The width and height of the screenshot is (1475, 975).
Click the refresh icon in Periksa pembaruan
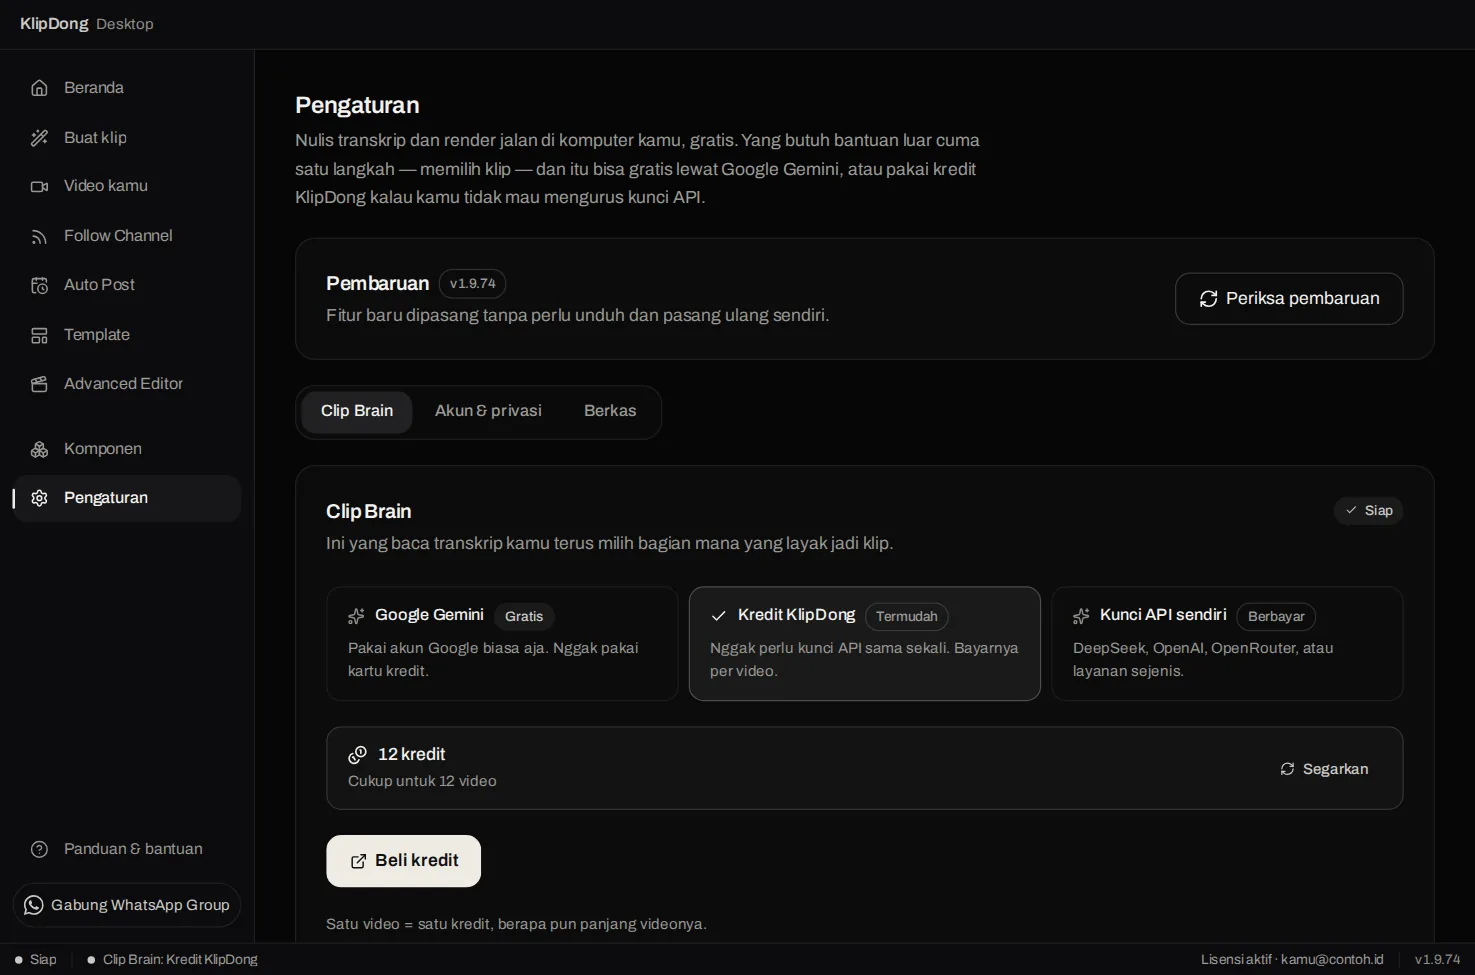click(x=1208, y=299)
